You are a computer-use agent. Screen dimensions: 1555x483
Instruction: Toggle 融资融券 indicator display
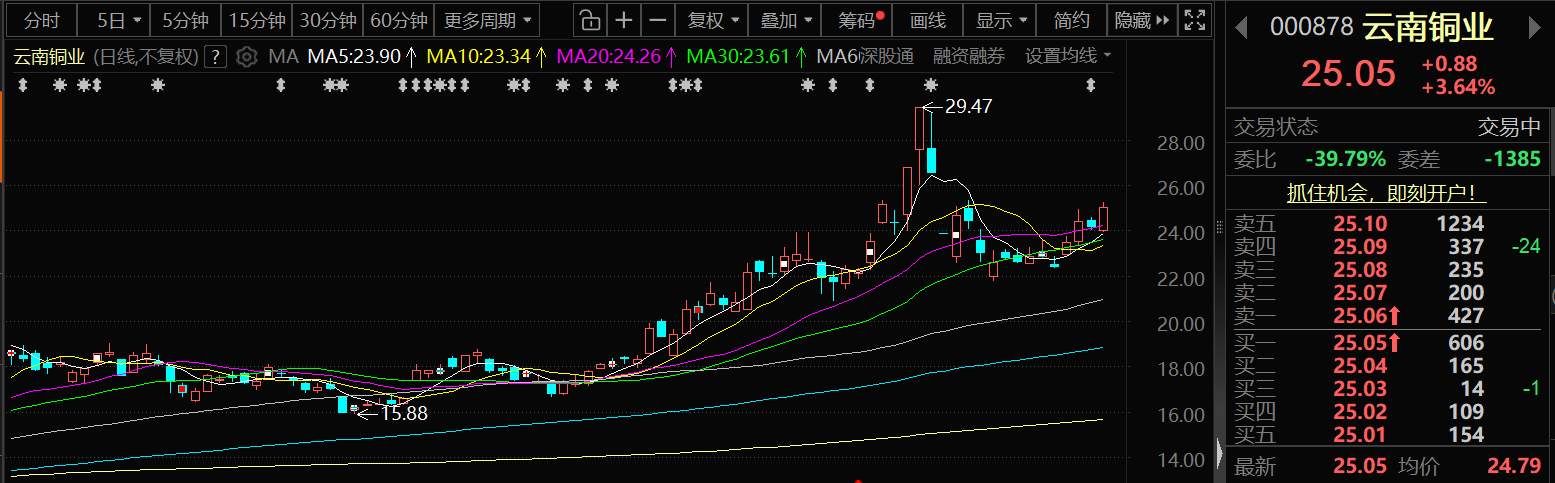coord(968,57)
